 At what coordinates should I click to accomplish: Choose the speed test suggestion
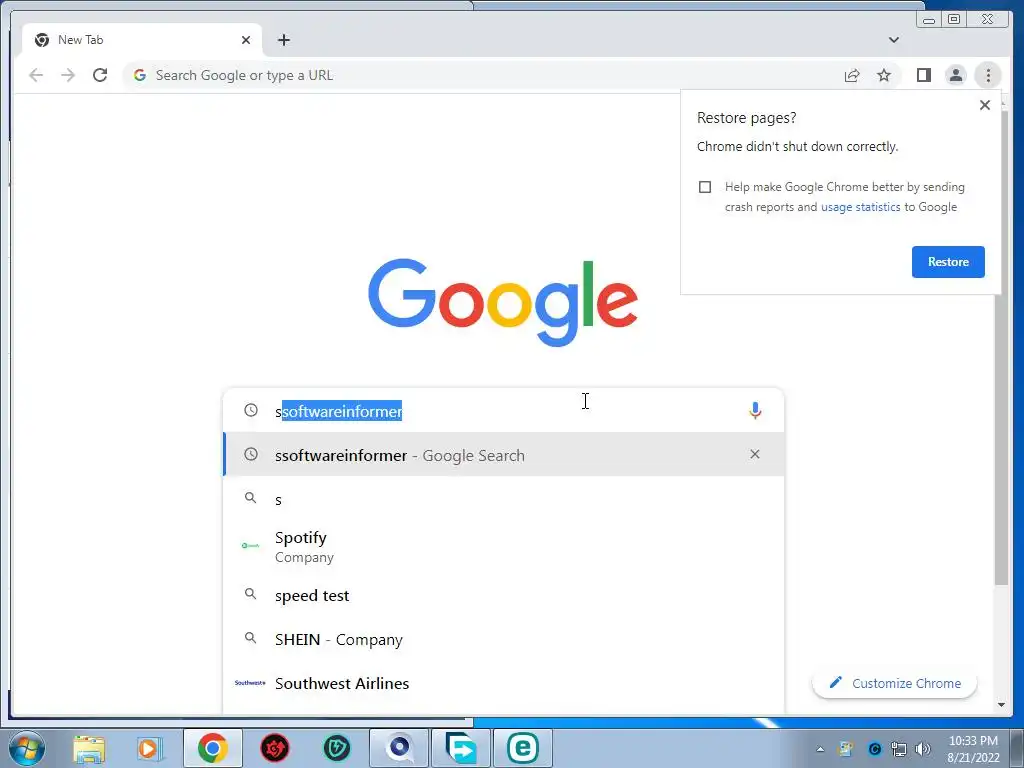504,595
